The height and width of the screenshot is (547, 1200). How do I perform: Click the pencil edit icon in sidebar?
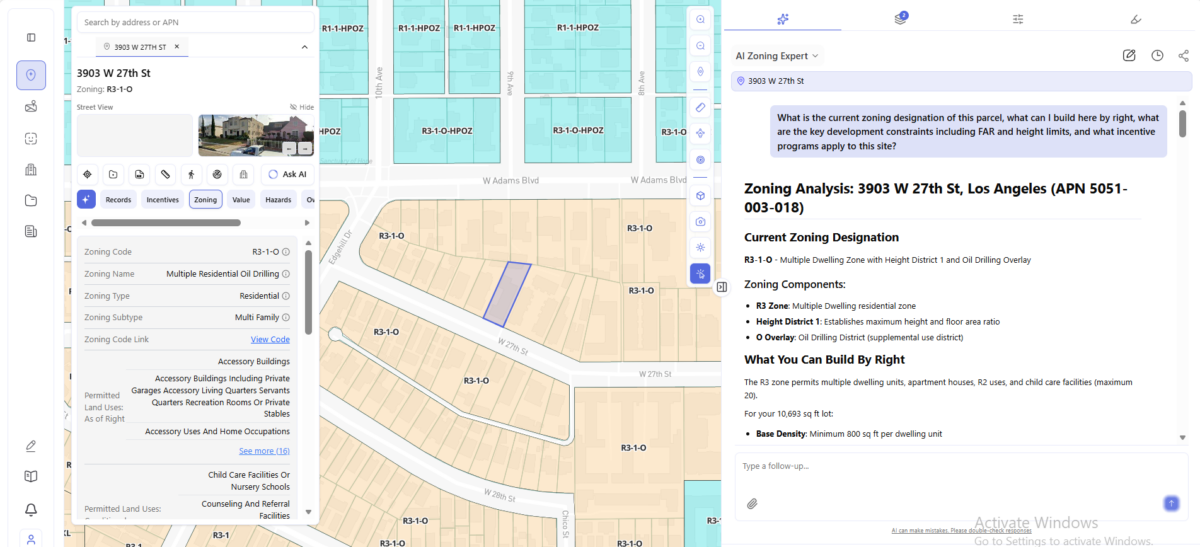pos(31,446)
